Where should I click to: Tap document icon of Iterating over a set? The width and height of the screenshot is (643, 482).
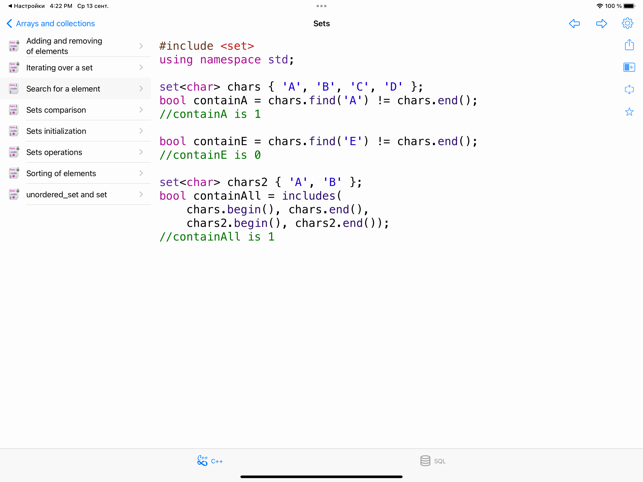pos(14,67)
